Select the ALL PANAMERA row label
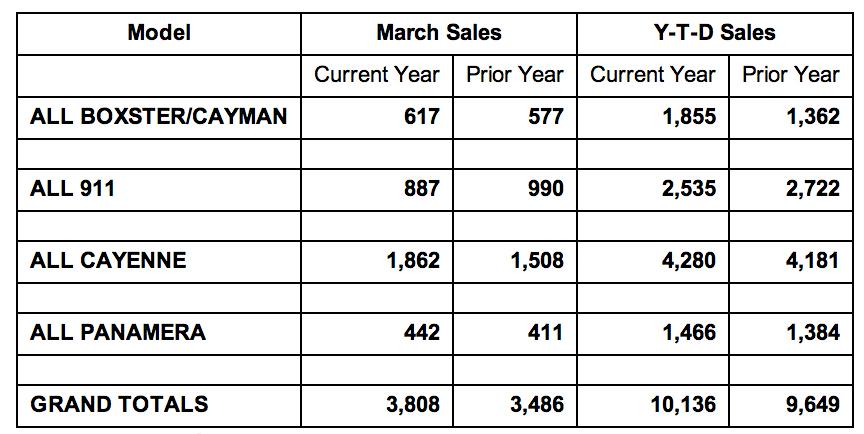This screenshot has height=434, width=864. (118, 332)
